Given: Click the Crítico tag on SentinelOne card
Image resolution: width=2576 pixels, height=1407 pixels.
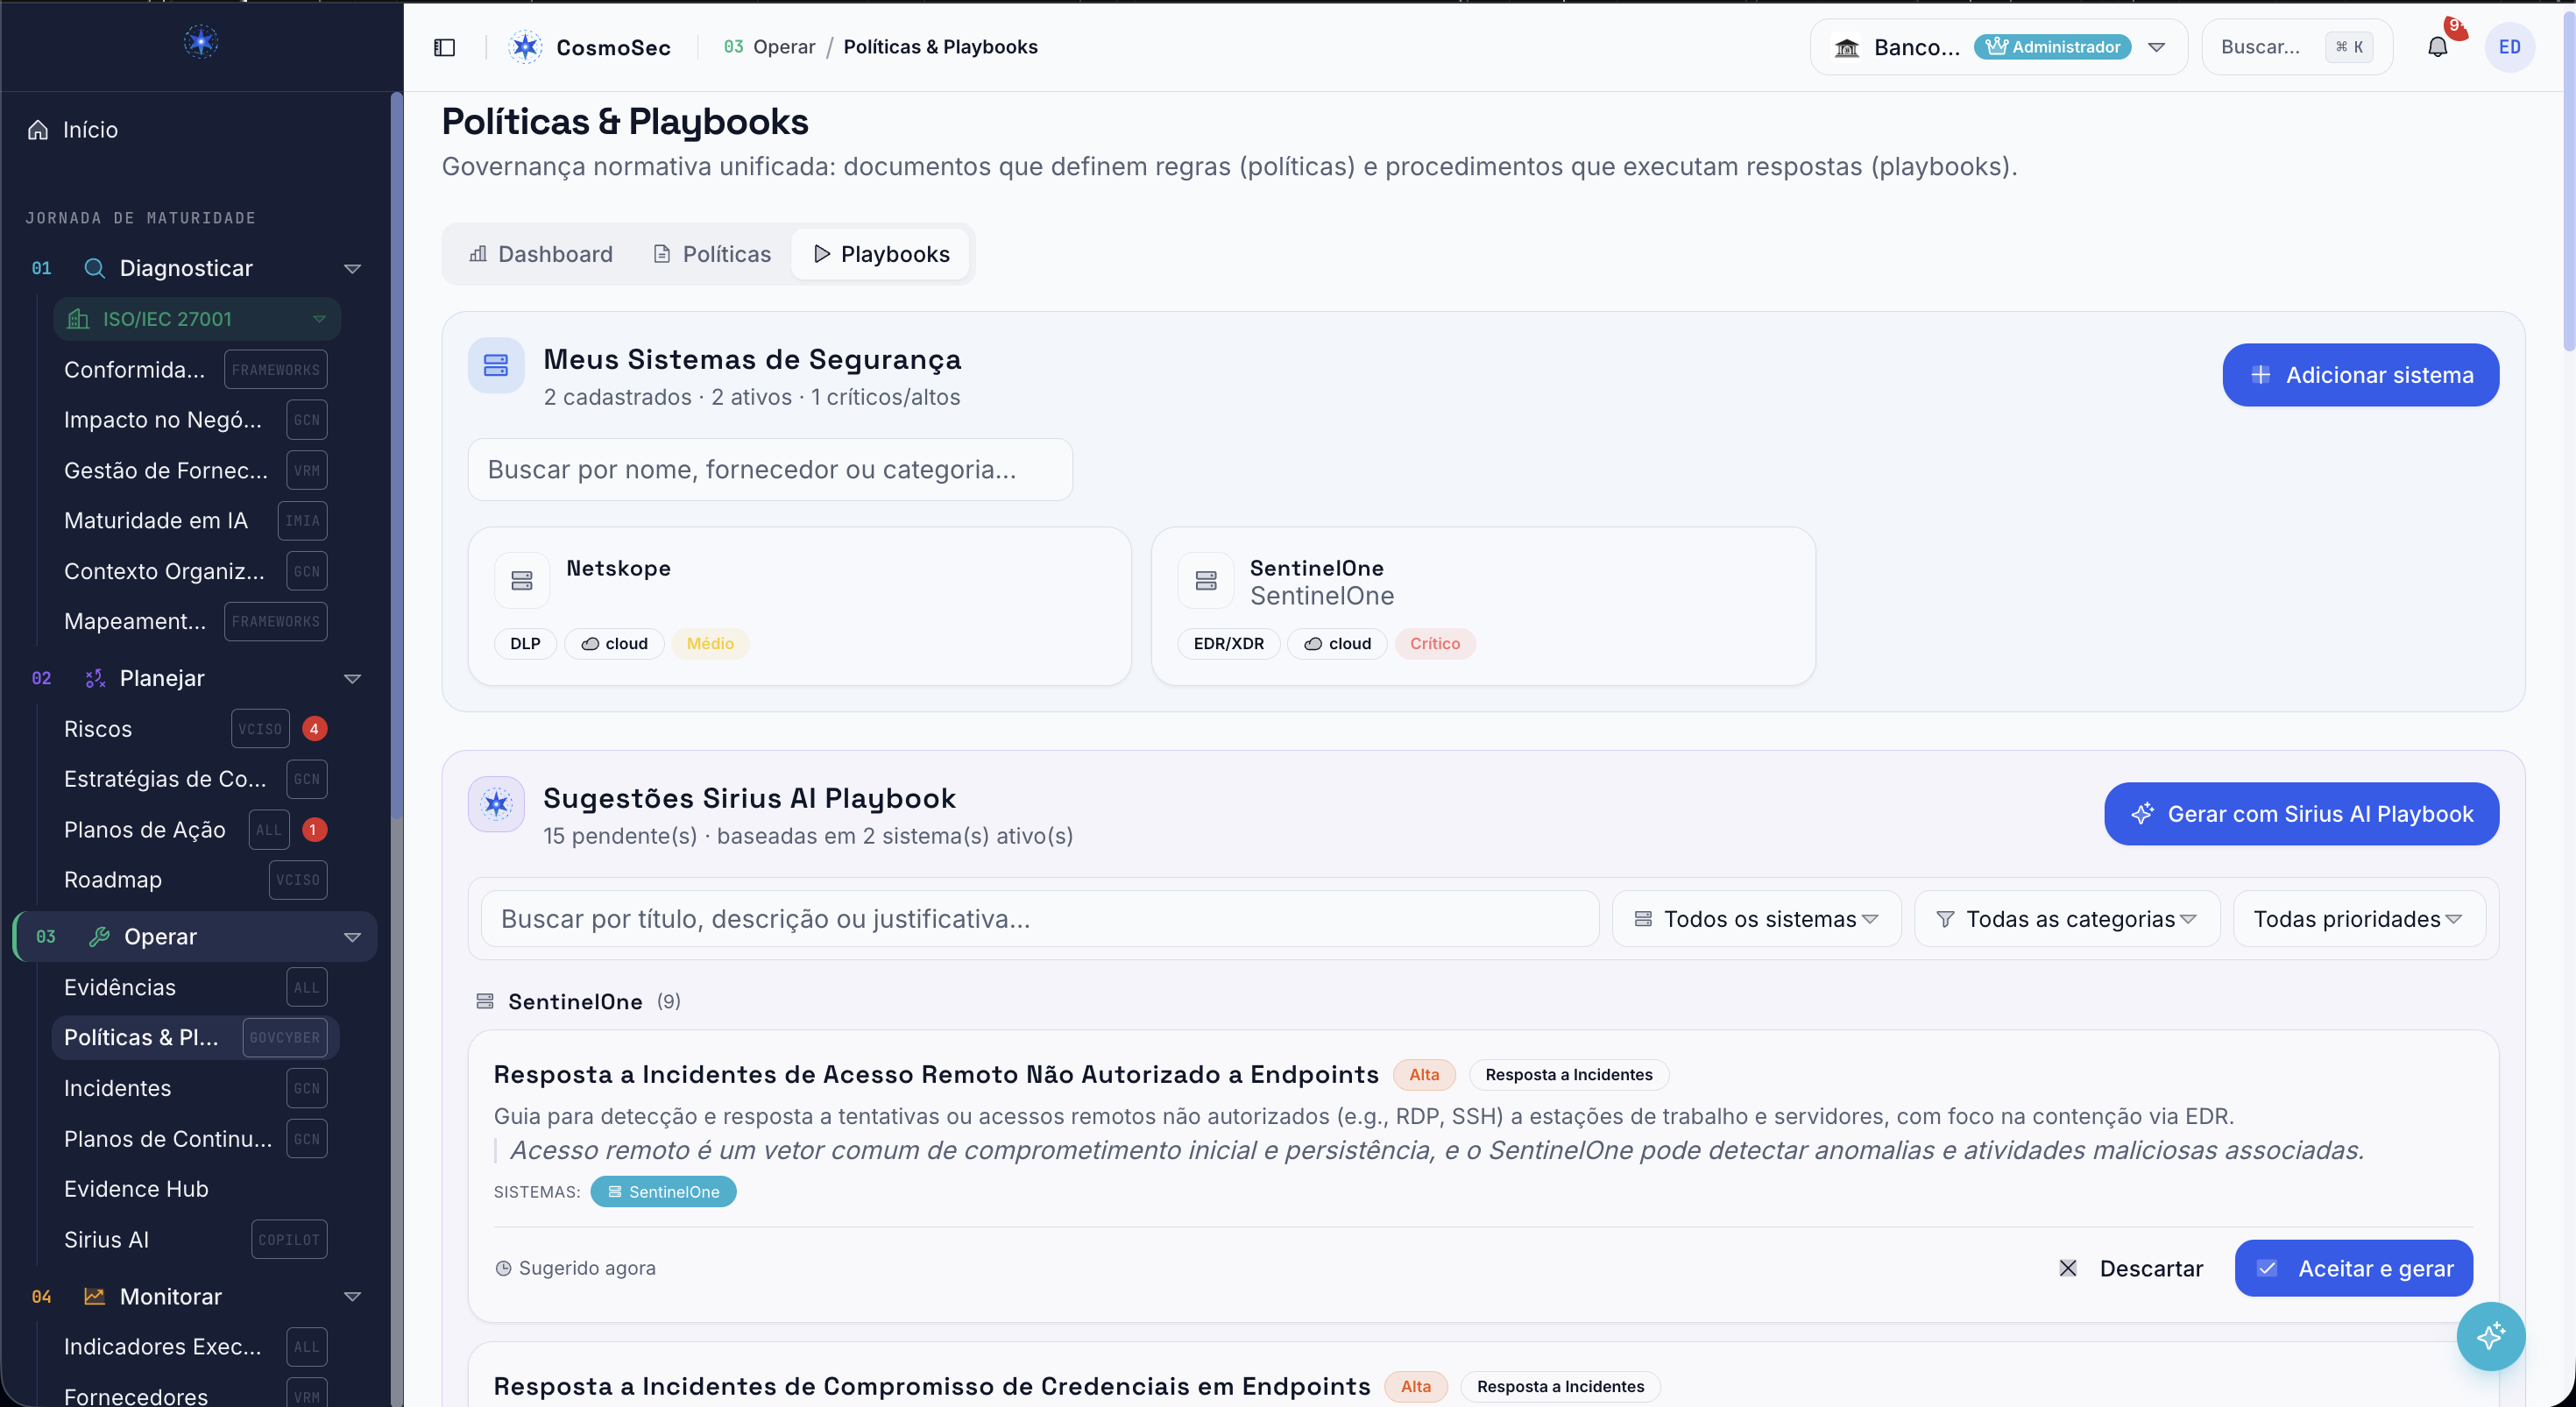Looking at the screenshot, I should pos(1435,643).
